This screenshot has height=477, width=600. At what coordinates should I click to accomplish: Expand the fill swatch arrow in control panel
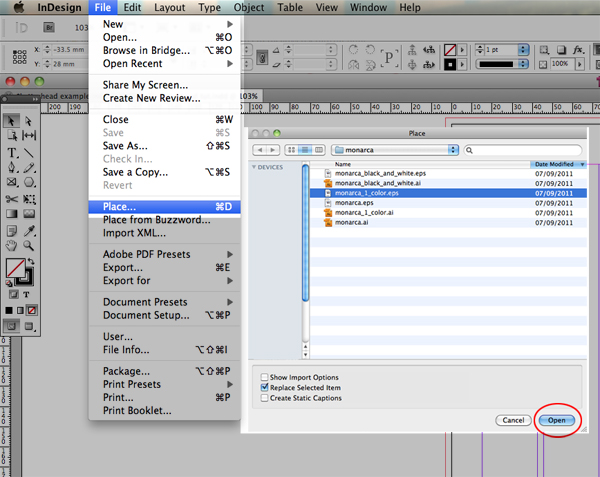(x=462, y=50)
